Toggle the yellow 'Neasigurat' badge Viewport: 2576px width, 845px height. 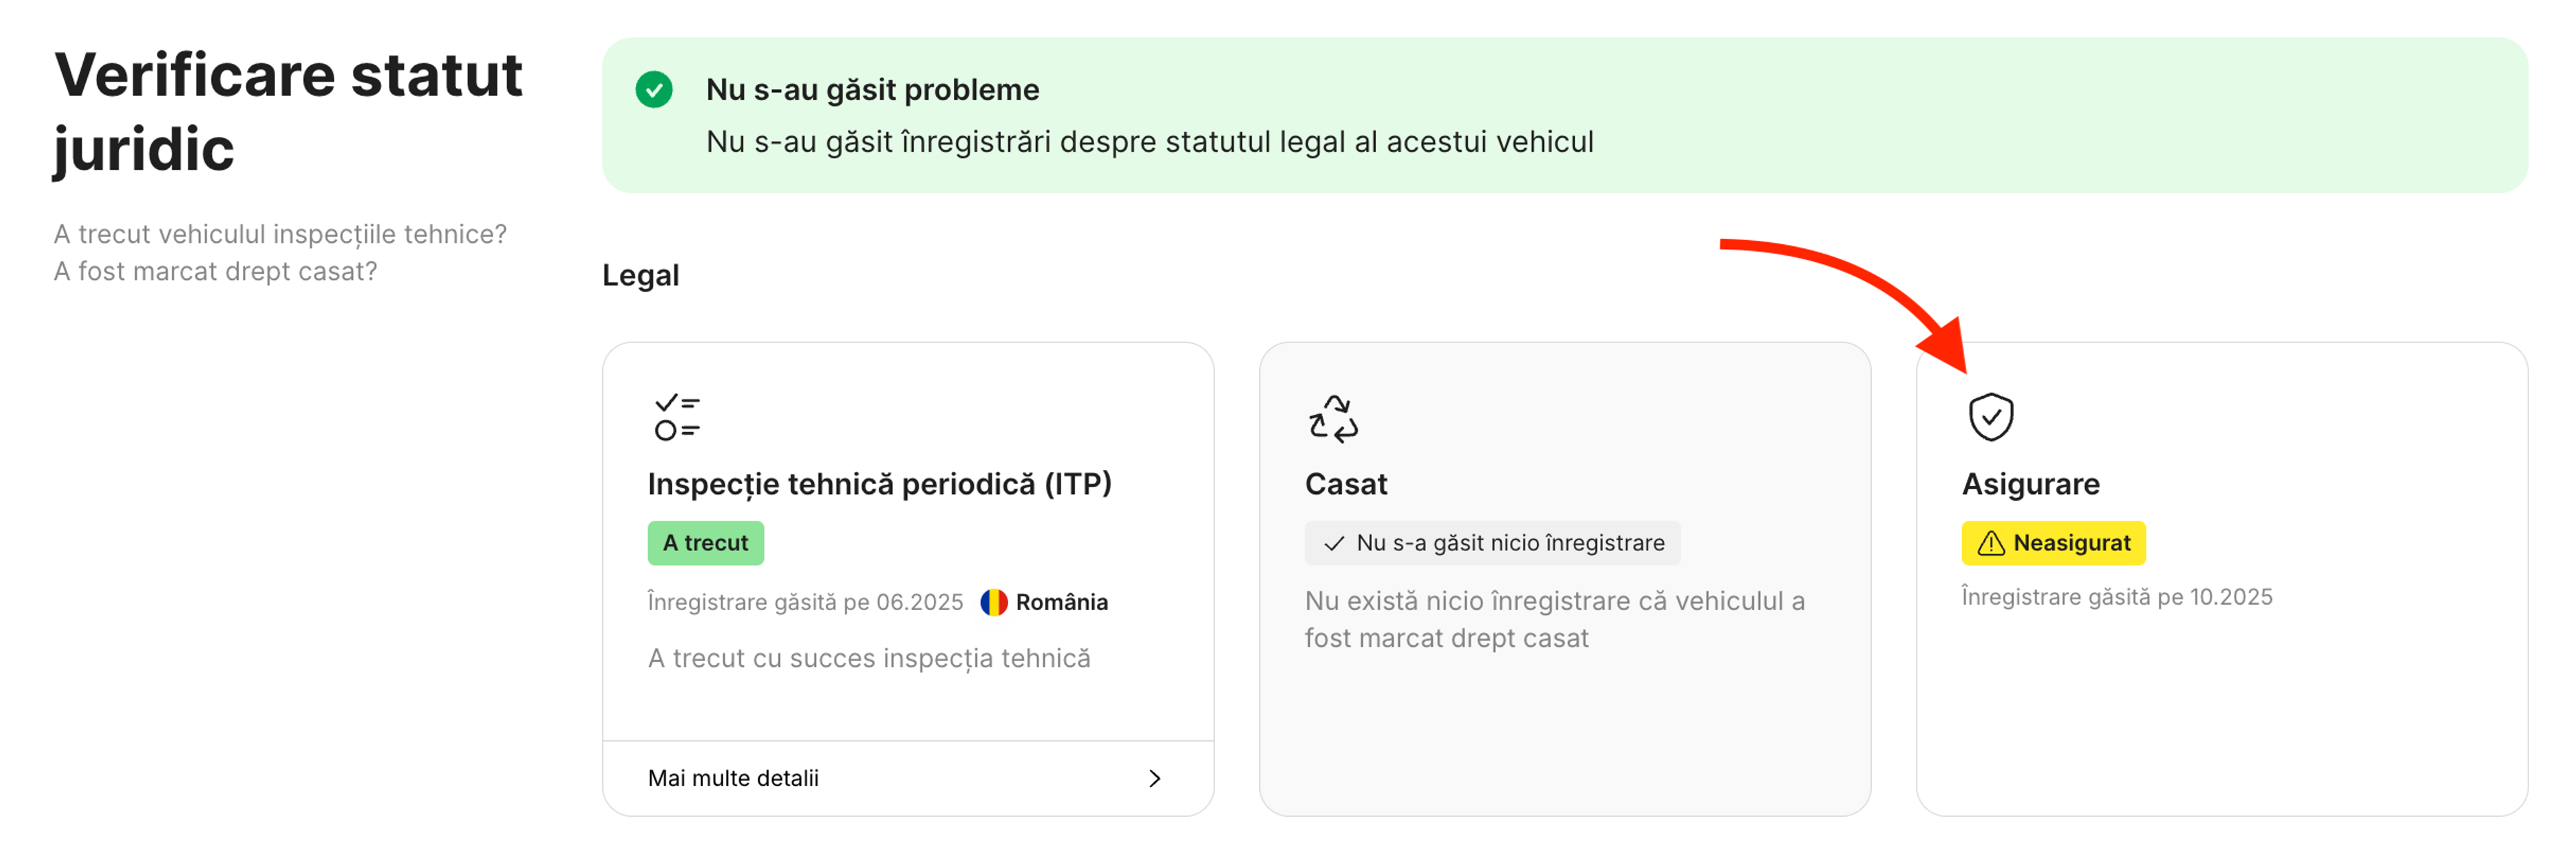coord(2053,543)
